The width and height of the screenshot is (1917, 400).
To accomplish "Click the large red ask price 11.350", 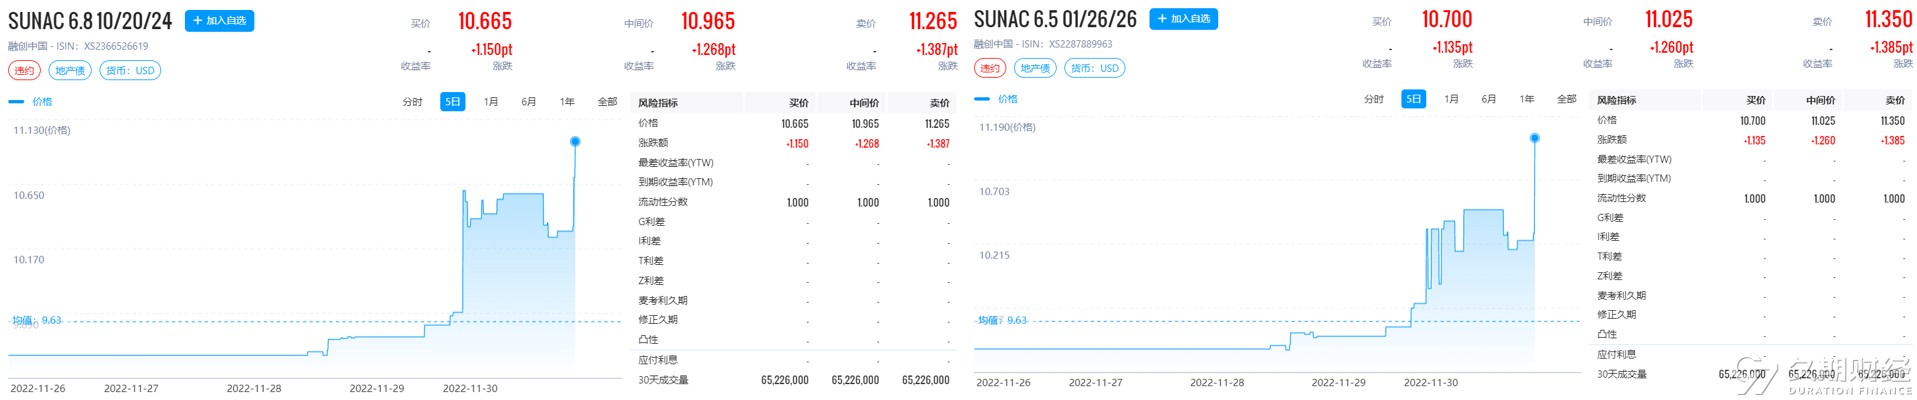I will (1889, 19).
